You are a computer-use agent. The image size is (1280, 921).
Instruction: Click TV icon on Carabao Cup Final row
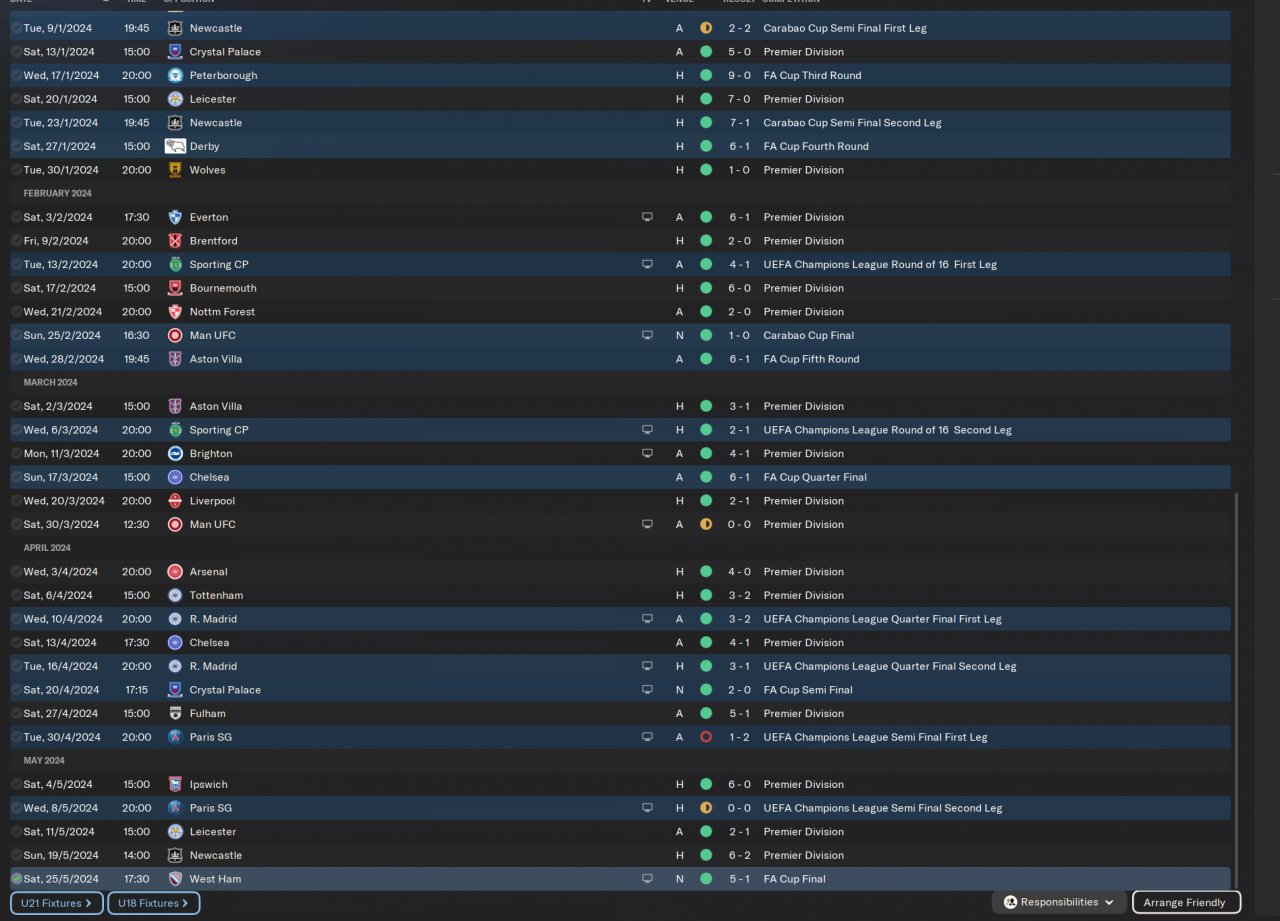[647, 335]
